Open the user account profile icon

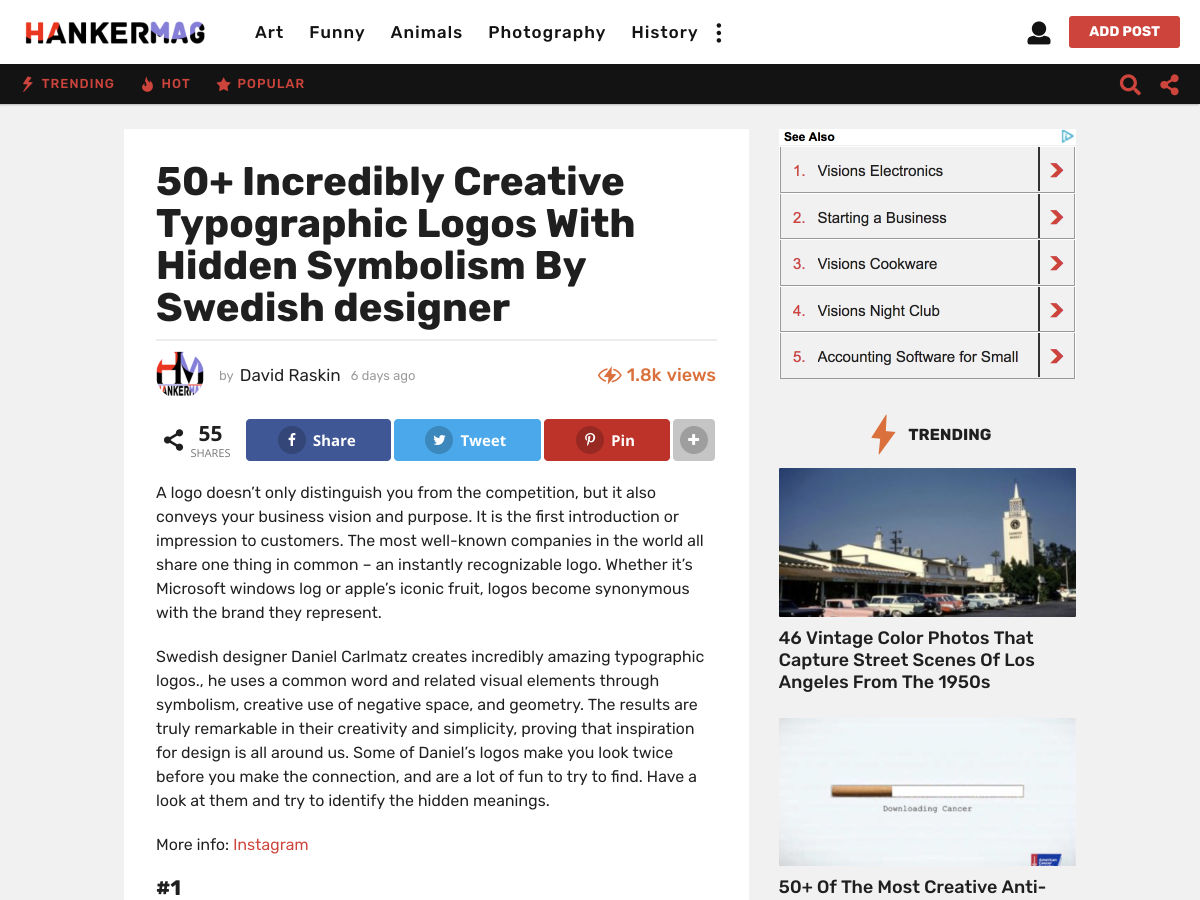click(1039, 33)
